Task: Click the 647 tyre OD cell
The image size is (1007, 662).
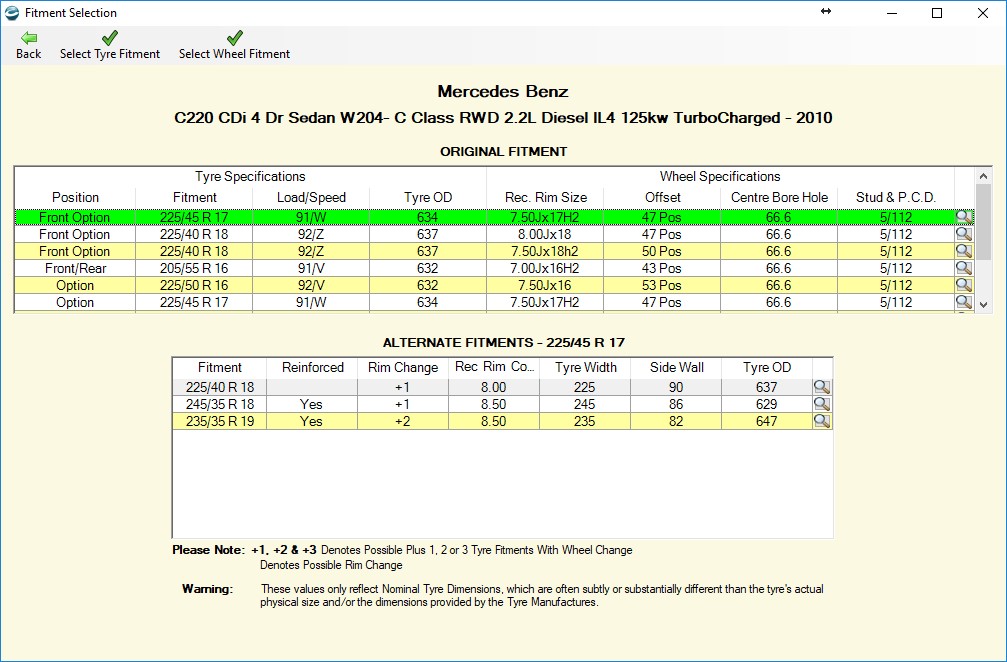Action: pyautogui.click(x=767, y=421)
